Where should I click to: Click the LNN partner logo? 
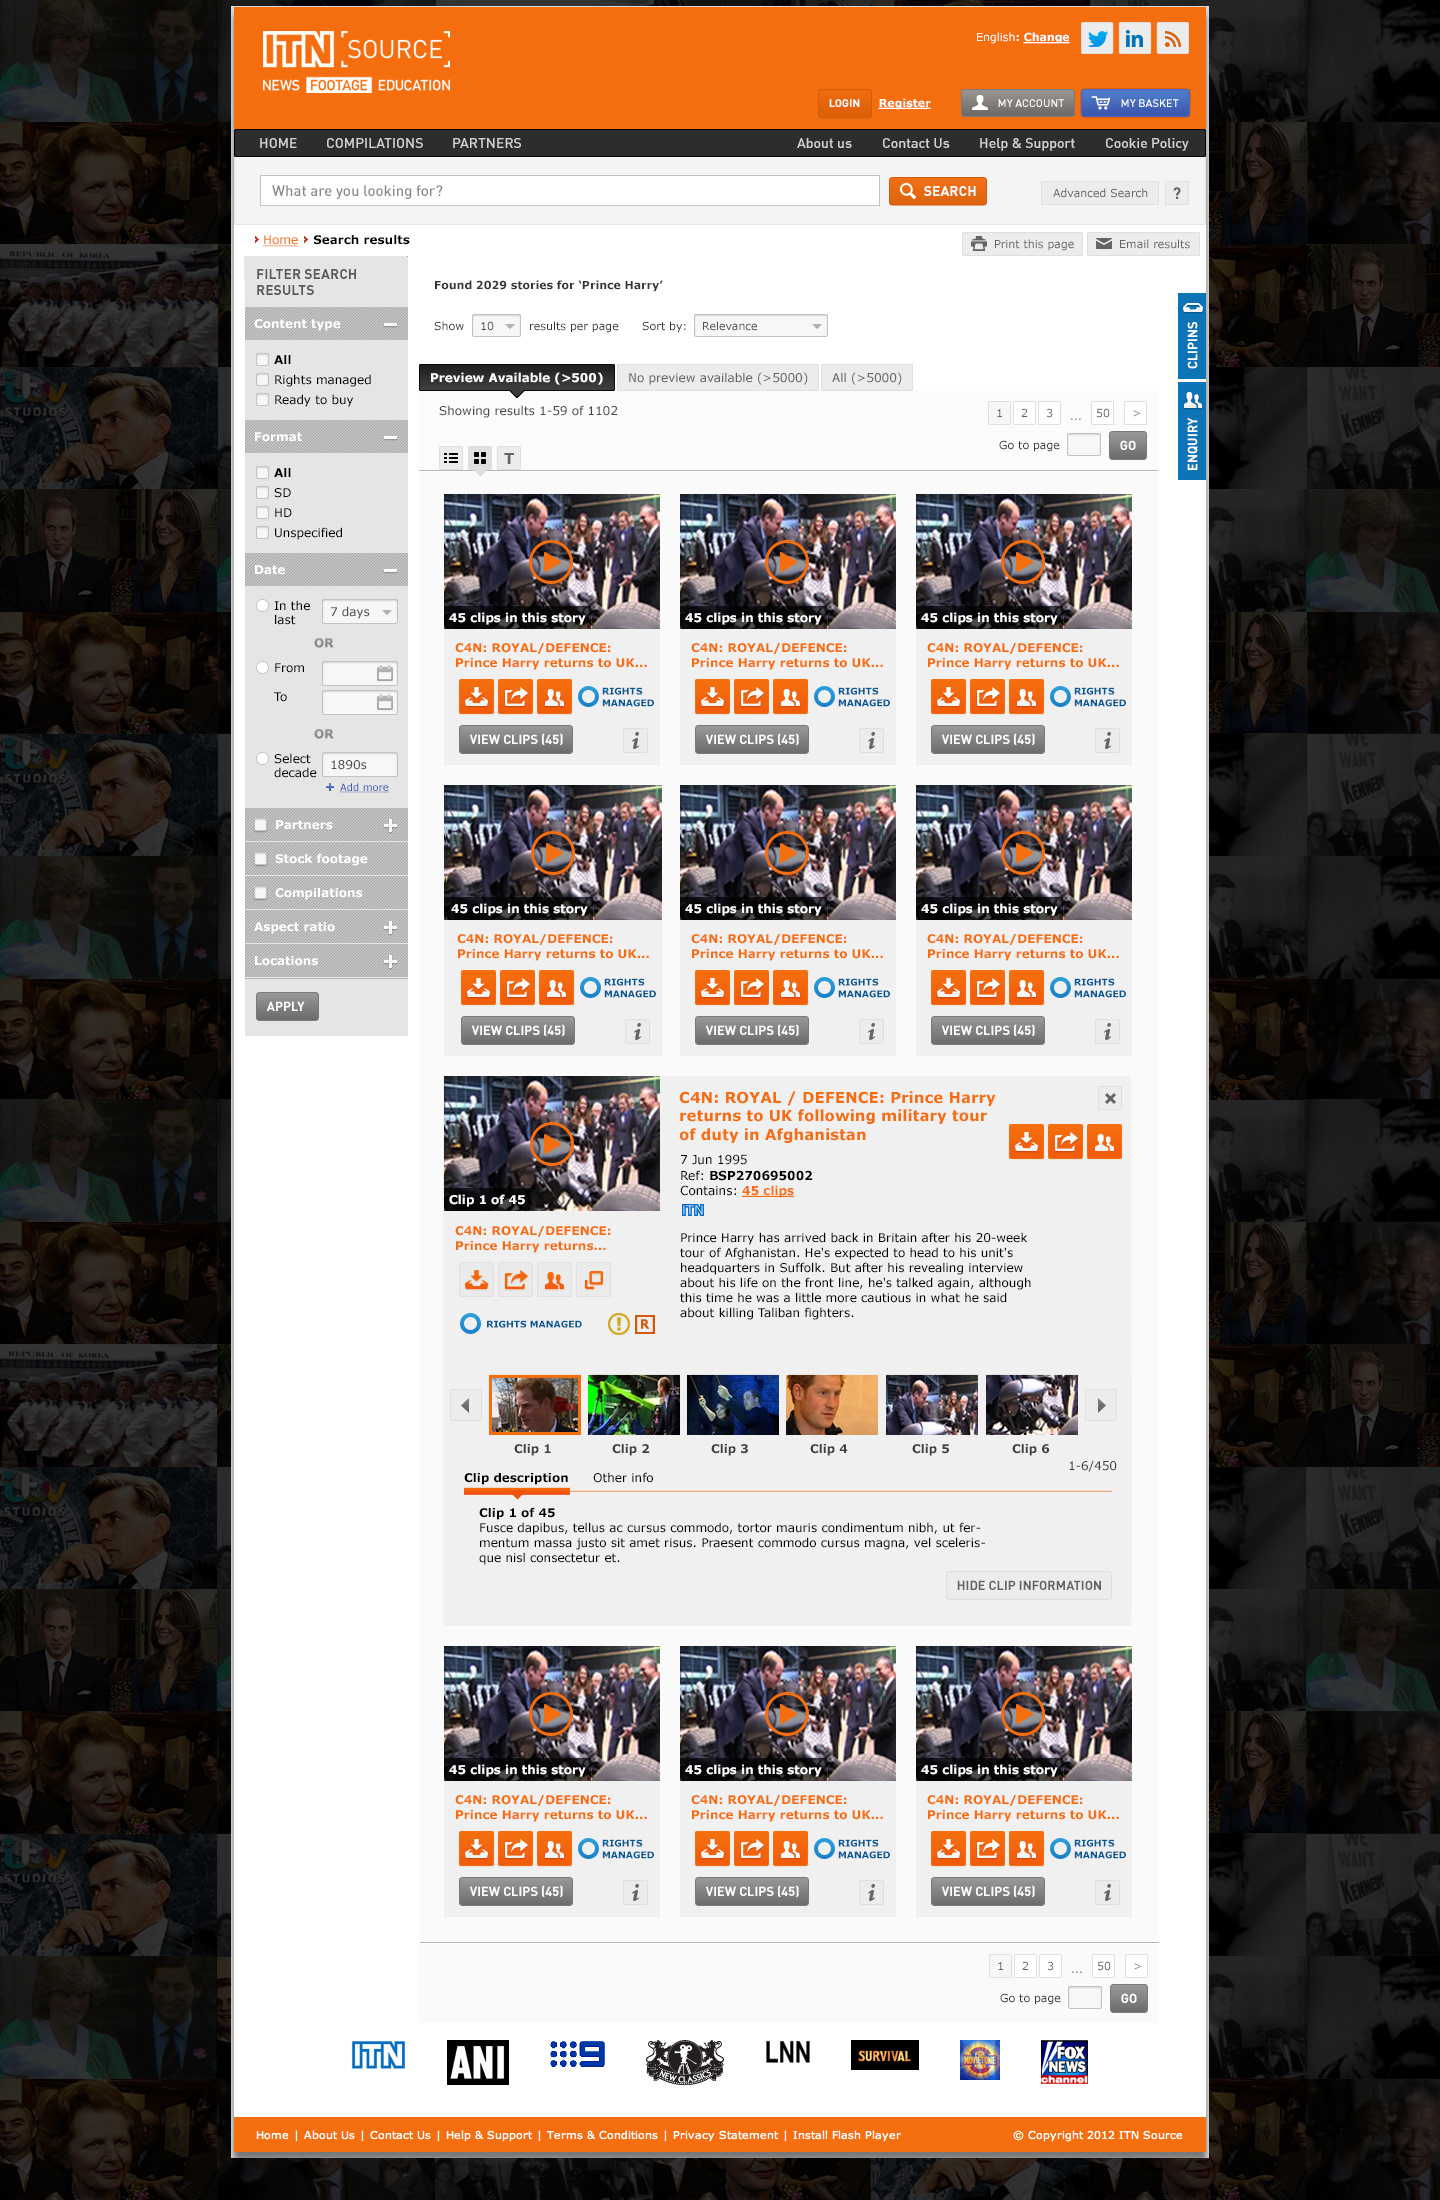tap(788, 2053)
